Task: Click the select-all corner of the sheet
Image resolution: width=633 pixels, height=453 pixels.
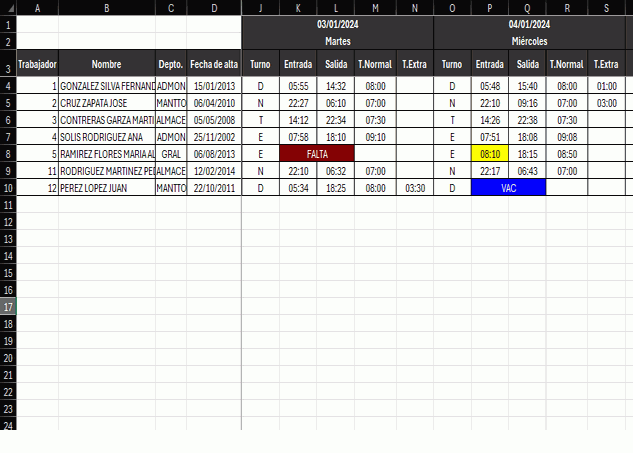Action: pos(8,8)
